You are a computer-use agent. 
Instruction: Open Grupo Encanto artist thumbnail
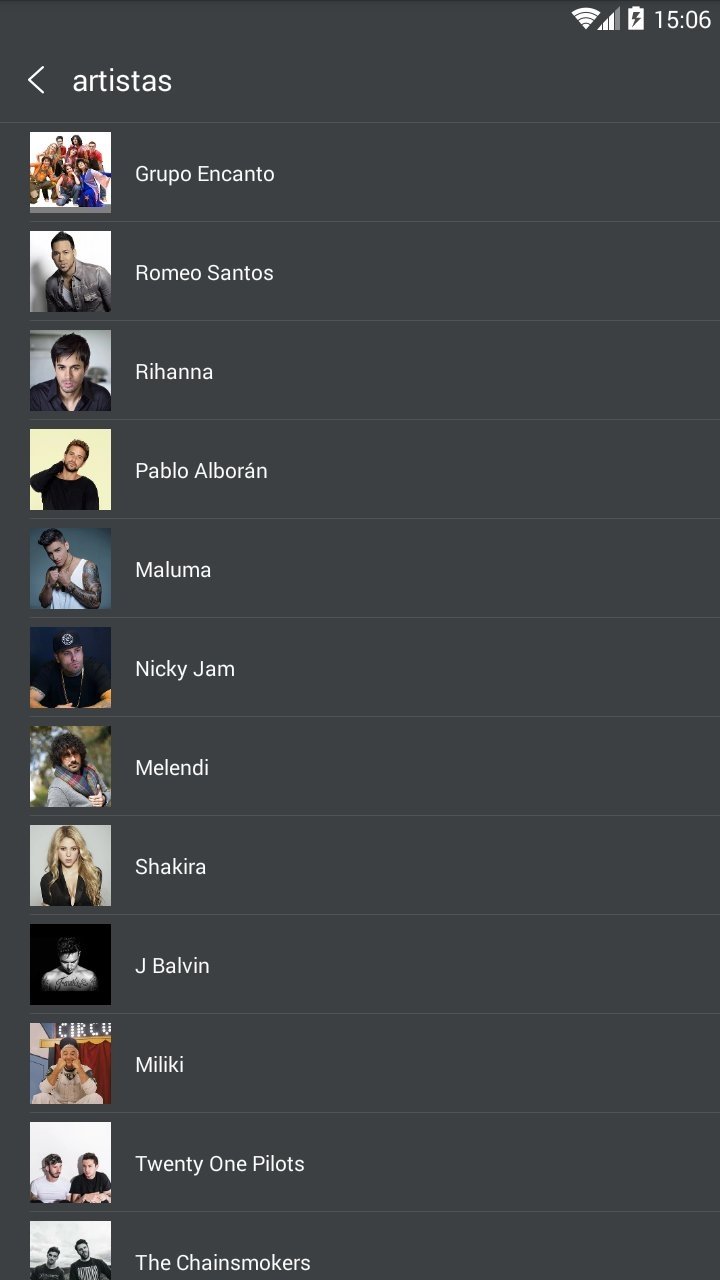[70, 172]
